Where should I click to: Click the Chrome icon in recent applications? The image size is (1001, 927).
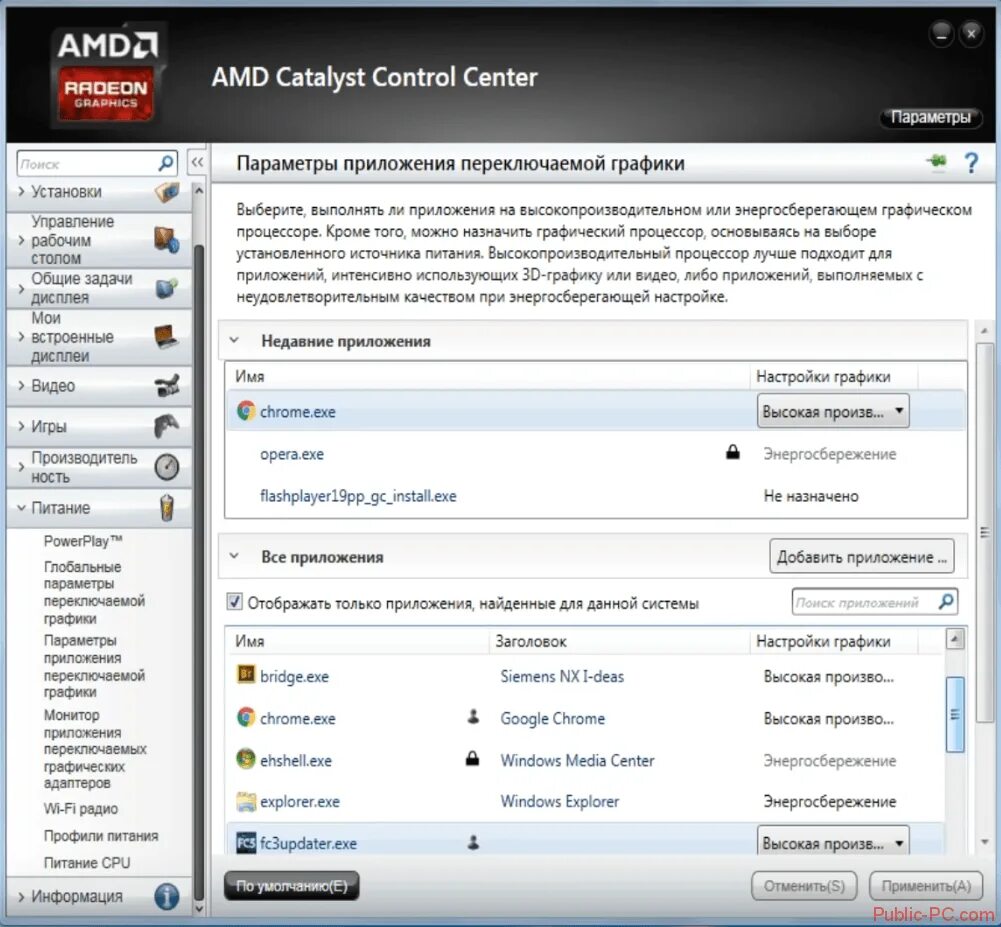pos(246,411)
